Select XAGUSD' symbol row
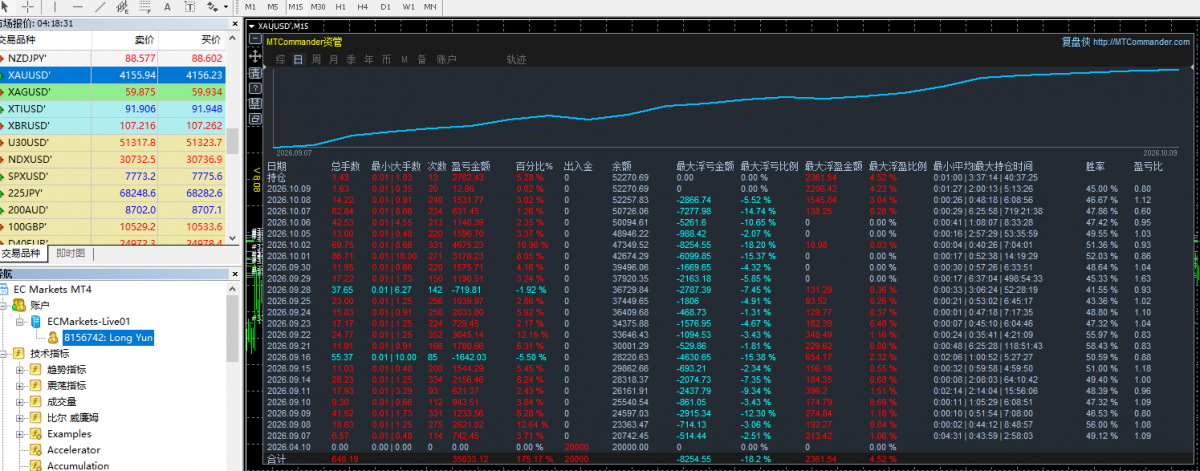This screenshot has height=471, width=1200. pos(112,92)
